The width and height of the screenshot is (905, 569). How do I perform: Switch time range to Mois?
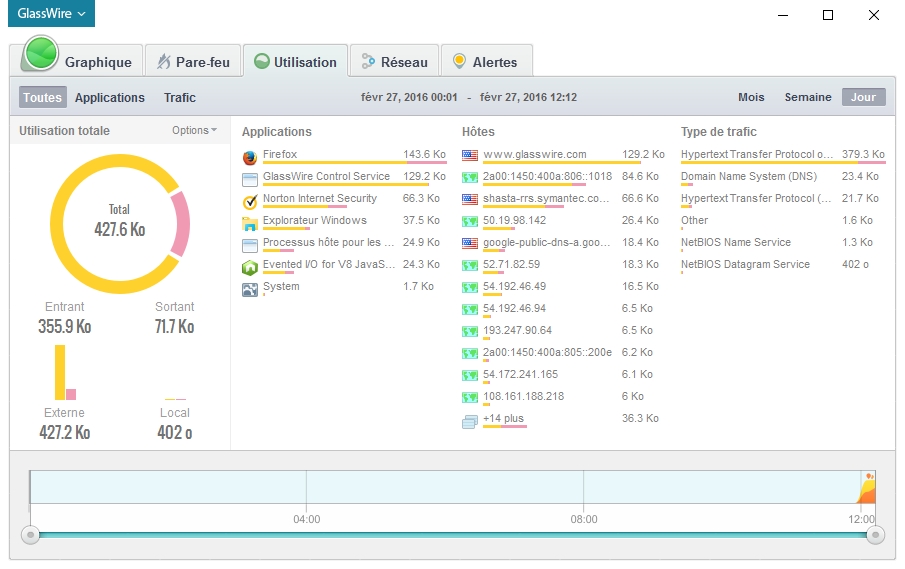coord(751,97)
